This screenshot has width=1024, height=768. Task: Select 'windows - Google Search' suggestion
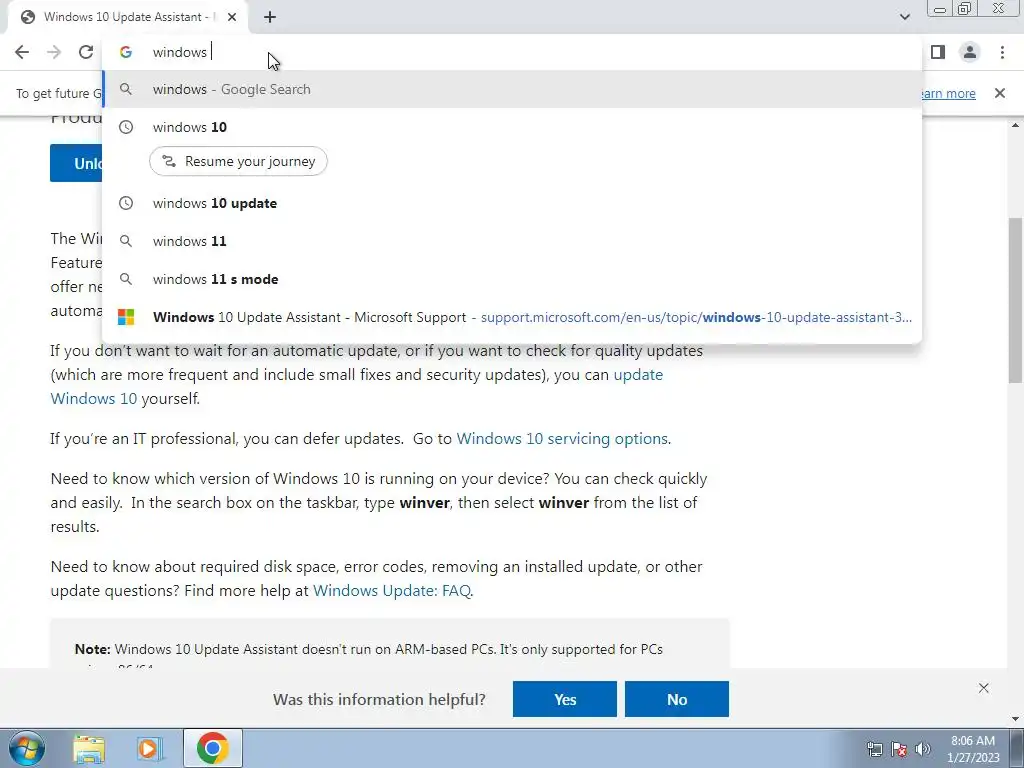click(x=512, y=89)
